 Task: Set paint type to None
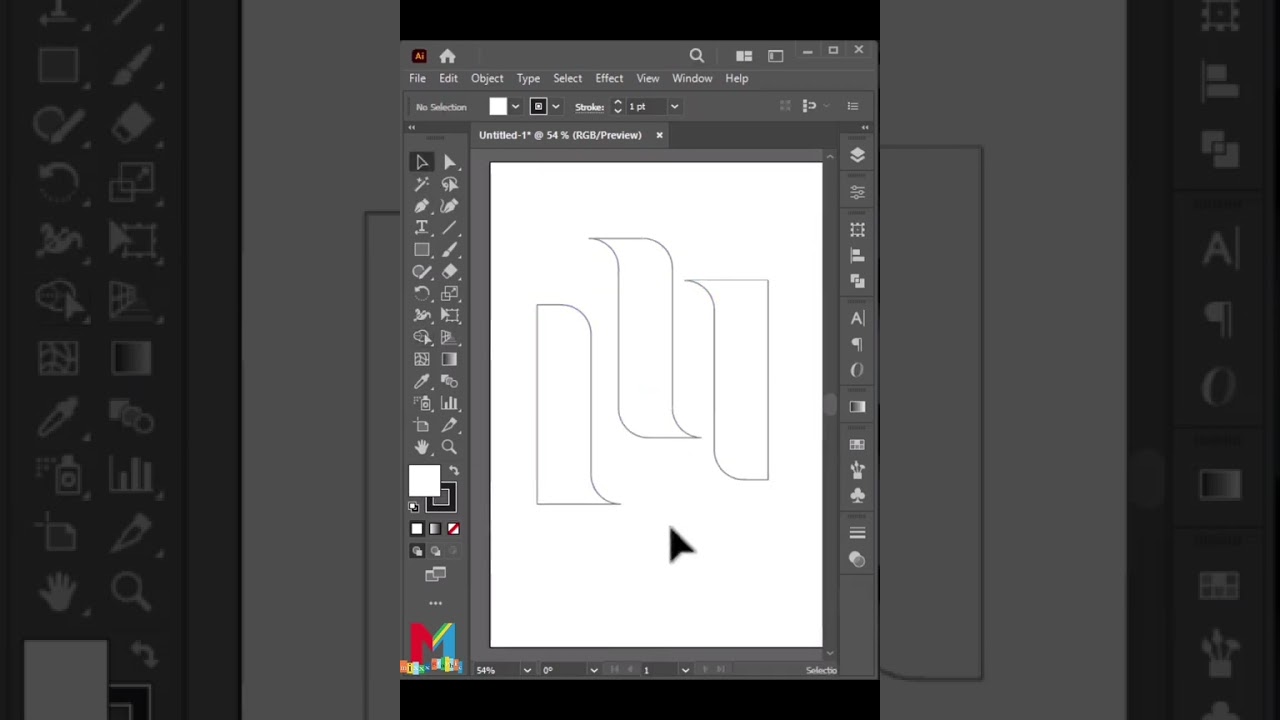tap(453, 529)
